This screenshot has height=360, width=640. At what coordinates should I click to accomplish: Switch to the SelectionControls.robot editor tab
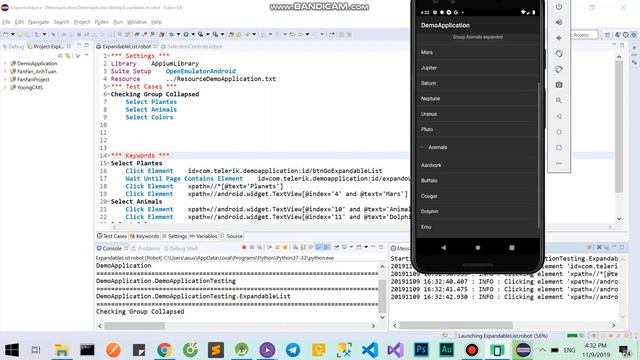pos(192,47)
